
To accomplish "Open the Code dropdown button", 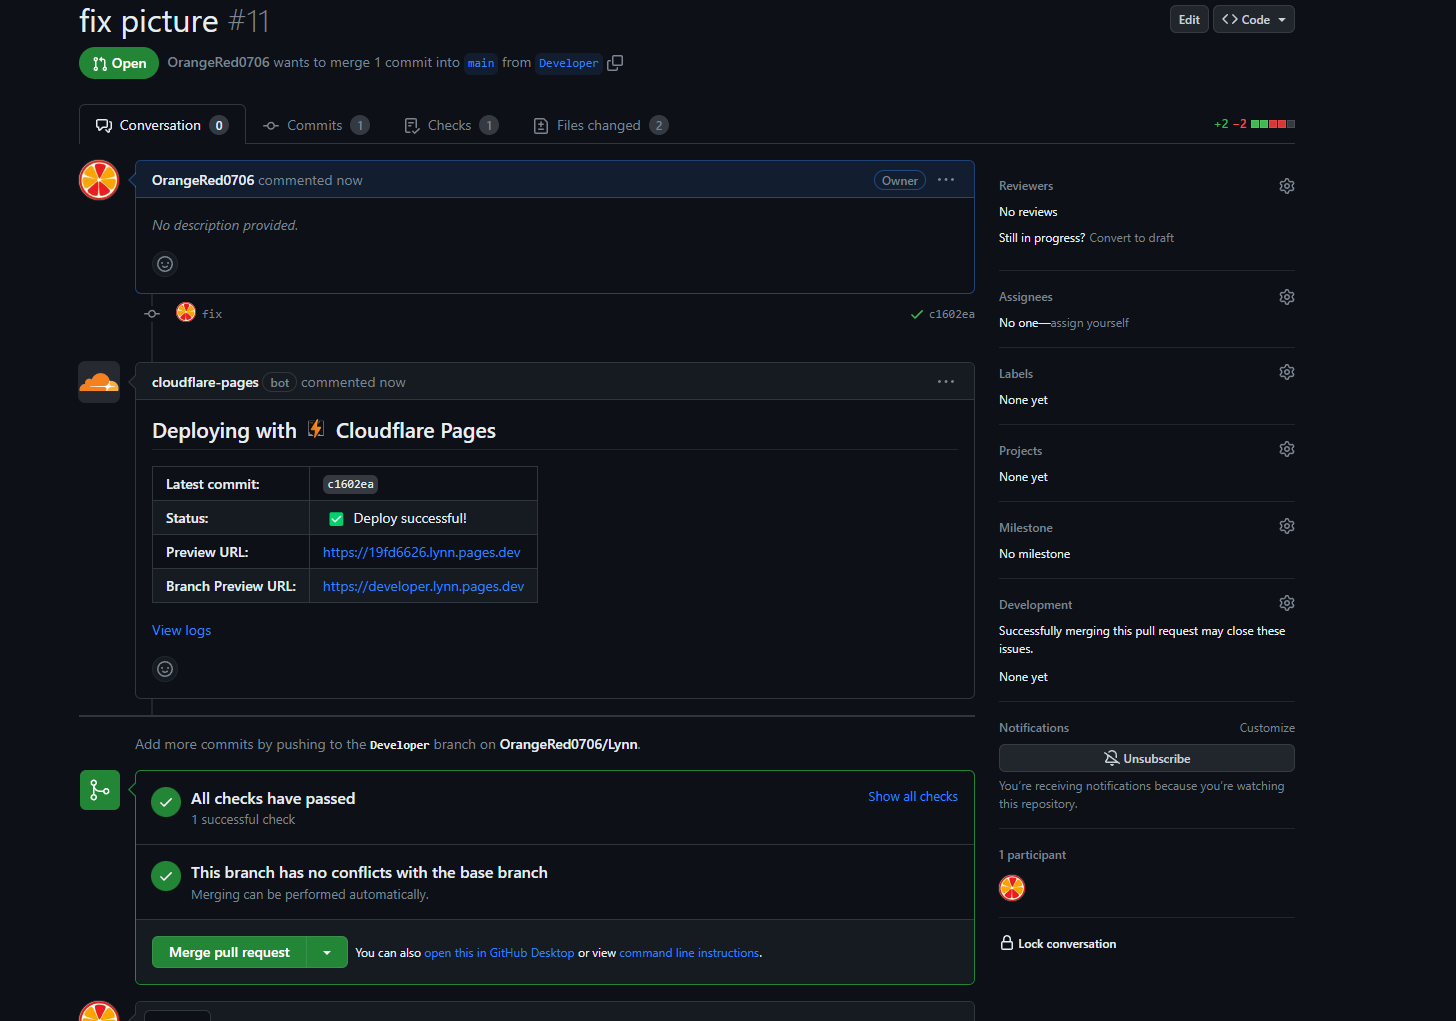I will [x=1253, y=19].
